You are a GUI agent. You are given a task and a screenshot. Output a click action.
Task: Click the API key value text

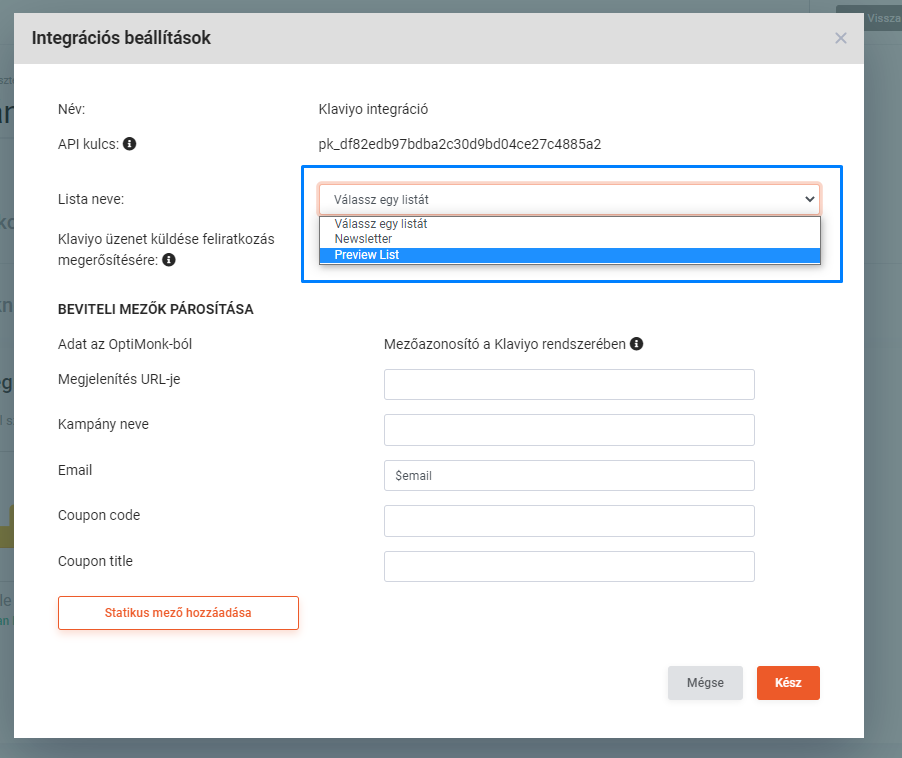[460, 144]
